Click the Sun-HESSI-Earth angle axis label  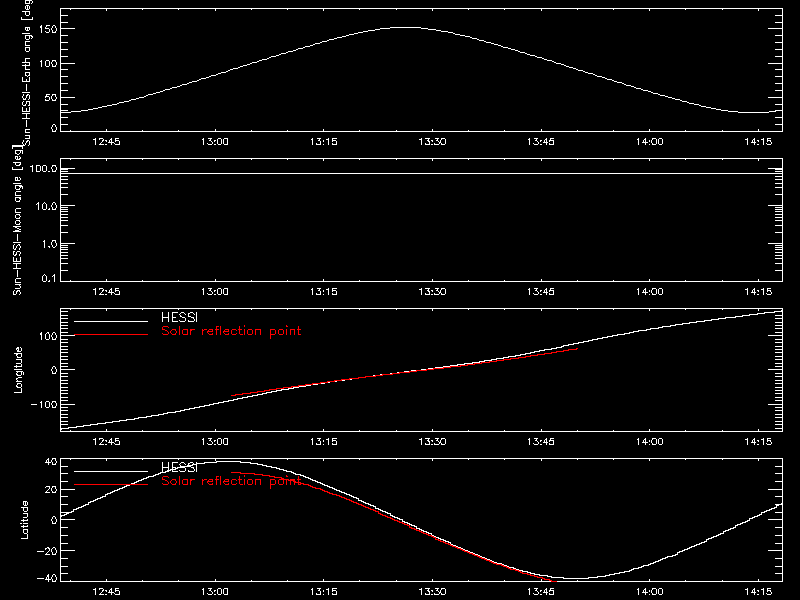pos(27,71)
